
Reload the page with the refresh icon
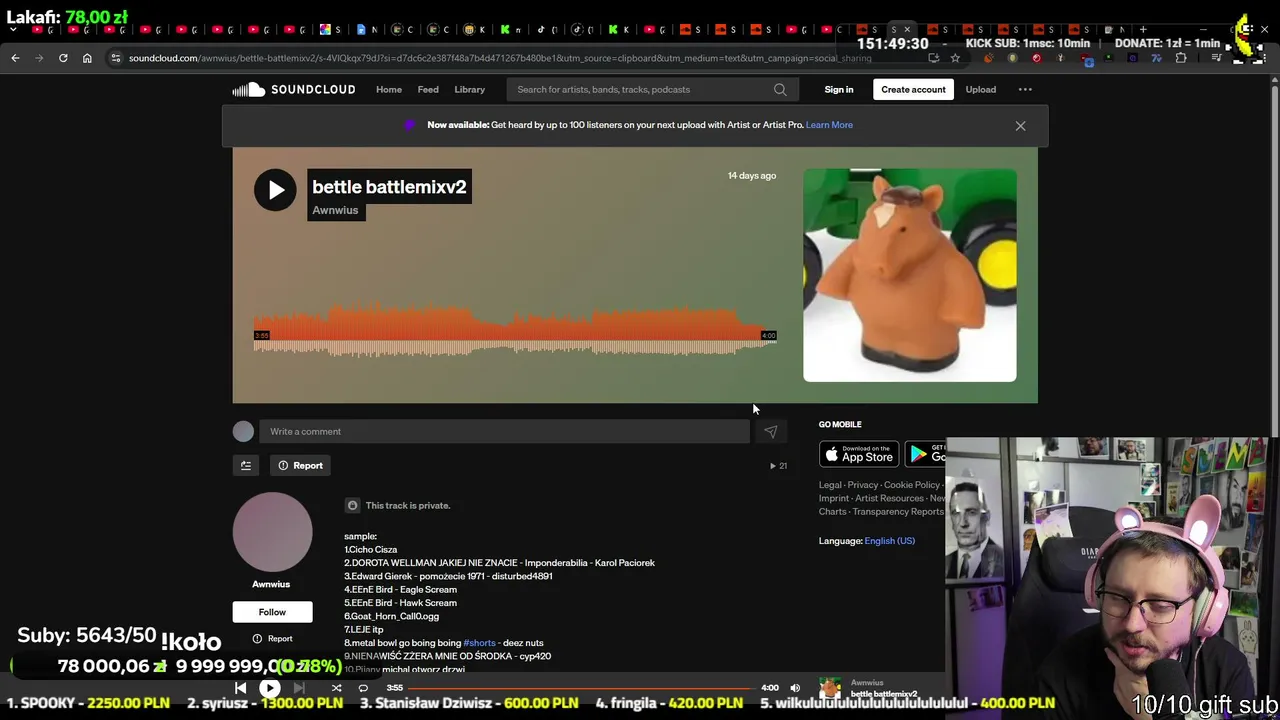(x=63, y=58)
